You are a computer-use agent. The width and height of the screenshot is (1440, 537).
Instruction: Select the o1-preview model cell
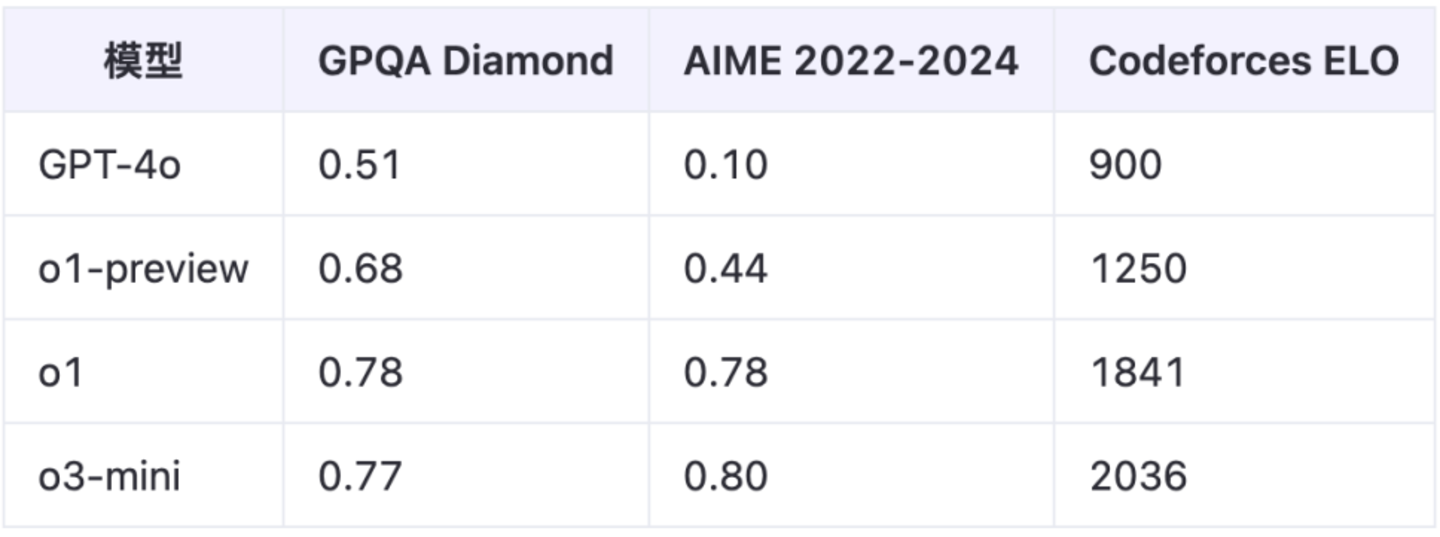point(143,269)
